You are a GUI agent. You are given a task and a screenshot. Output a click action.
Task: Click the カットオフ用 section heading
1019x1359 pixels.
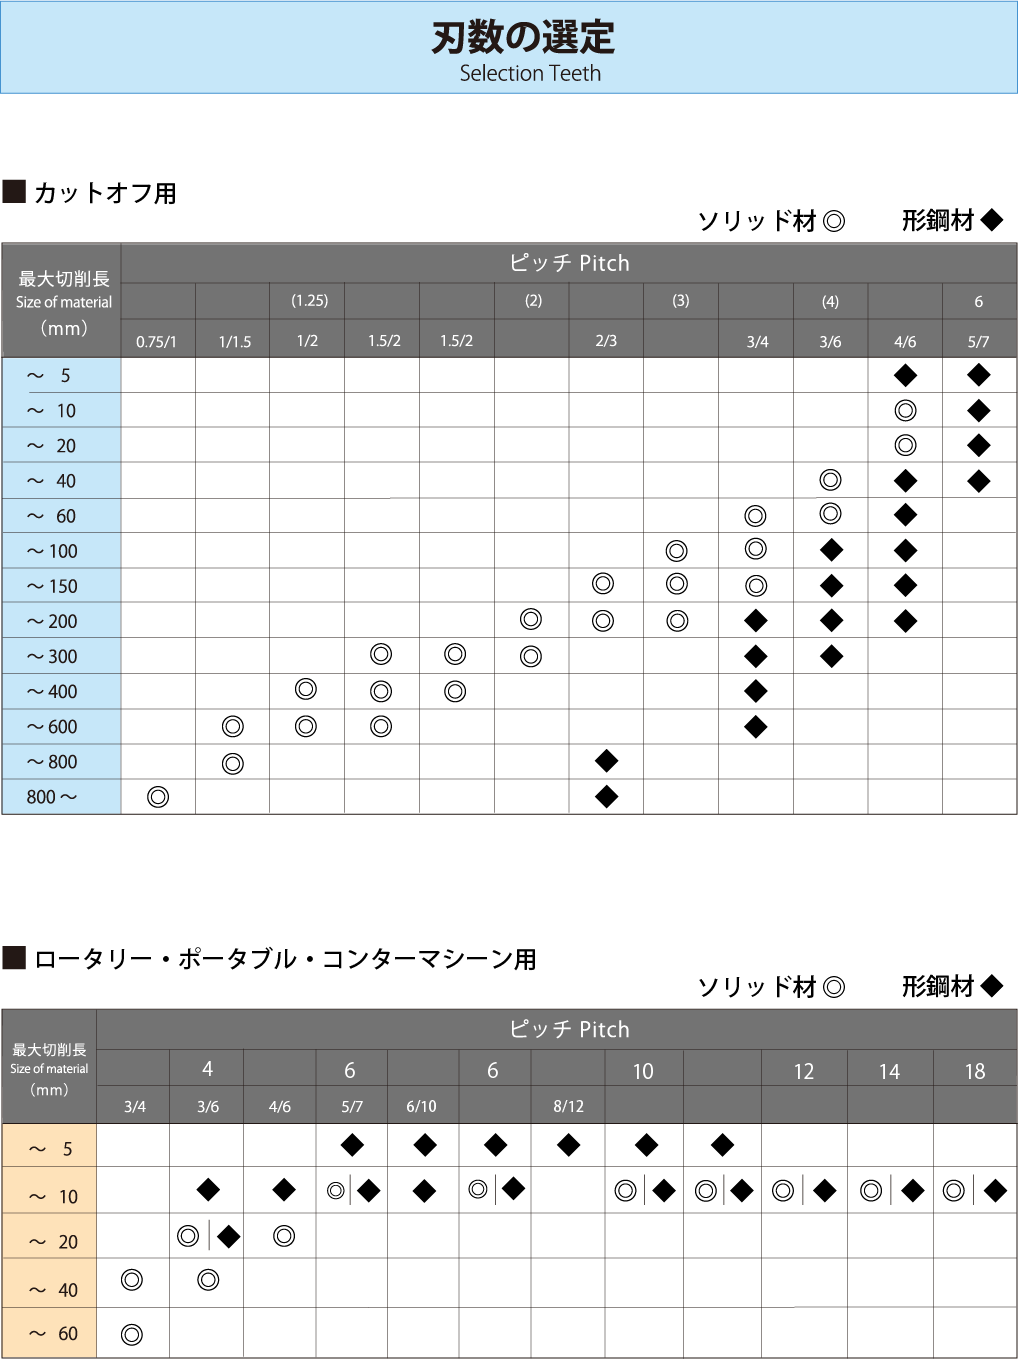pos(105,193)
